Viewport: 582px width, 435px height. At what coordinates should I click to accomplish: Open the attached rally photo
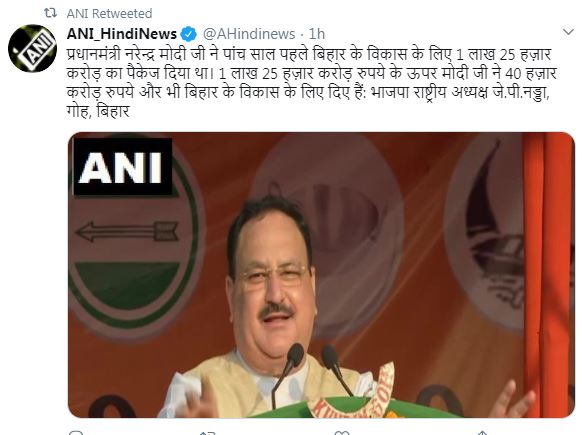(321, 275)
